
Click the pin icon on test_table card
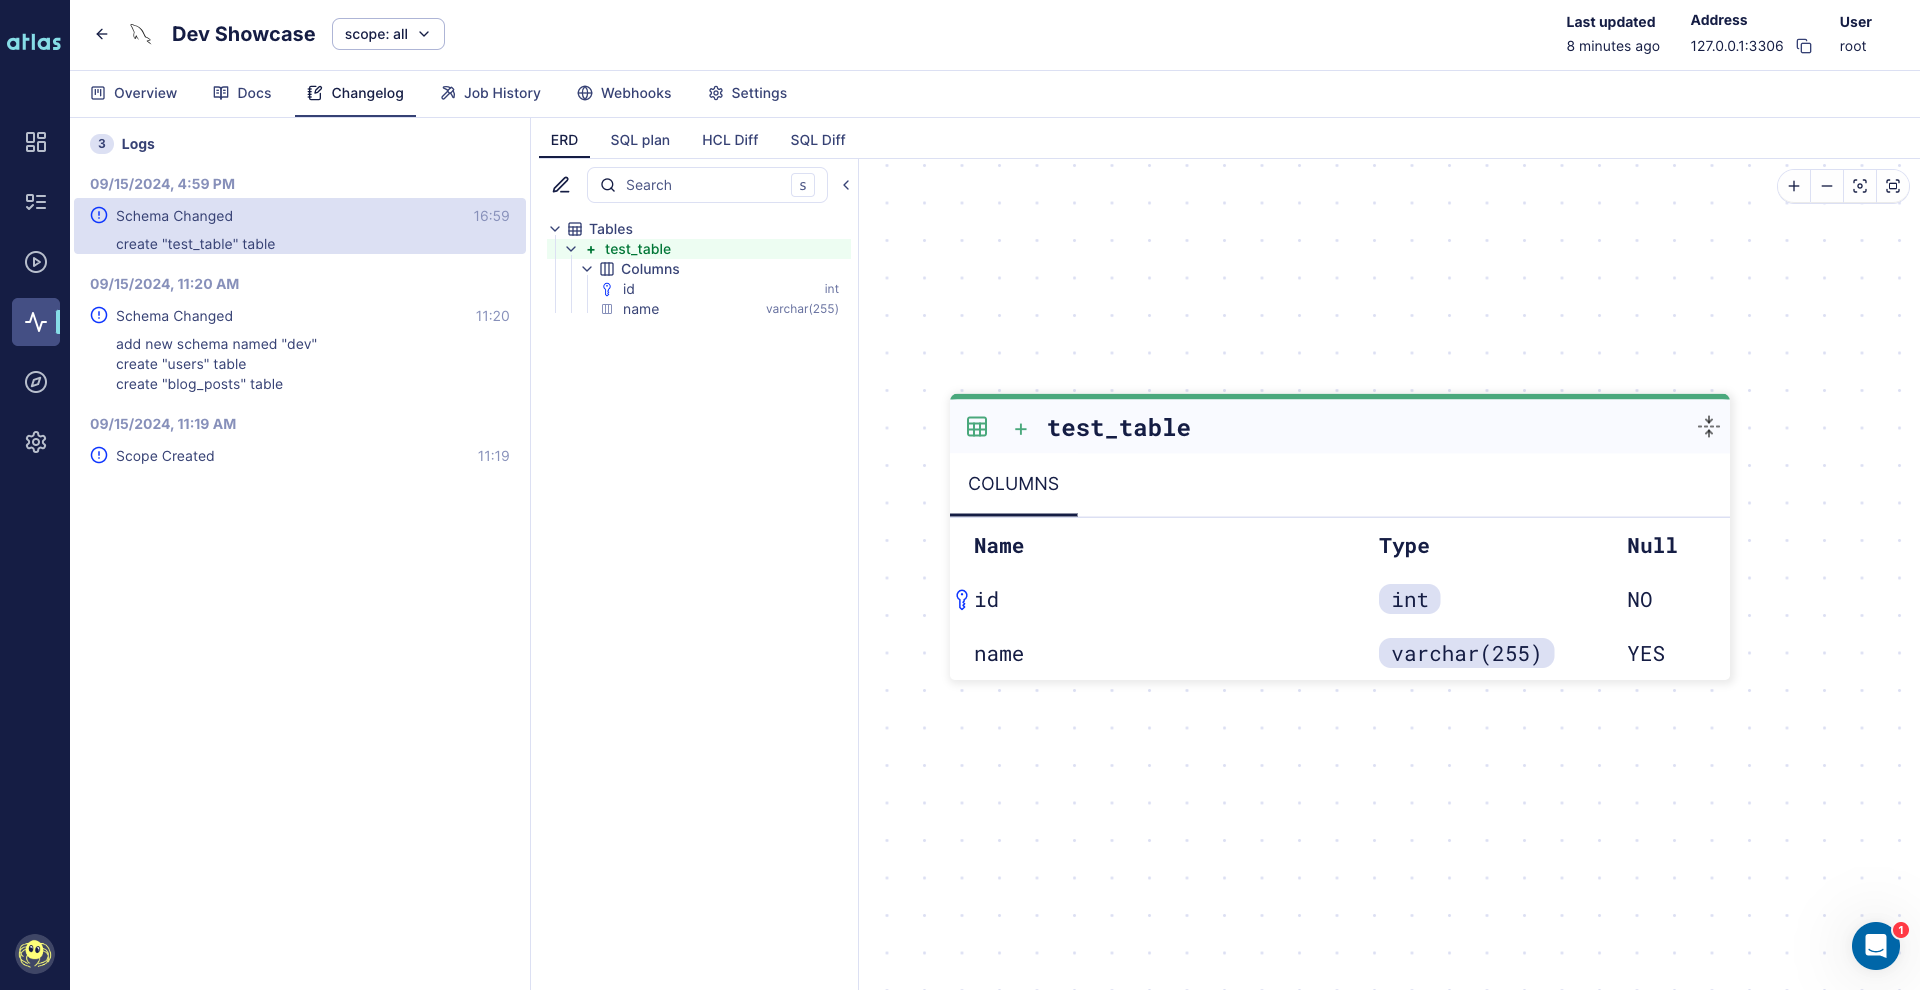(1708, 426)
